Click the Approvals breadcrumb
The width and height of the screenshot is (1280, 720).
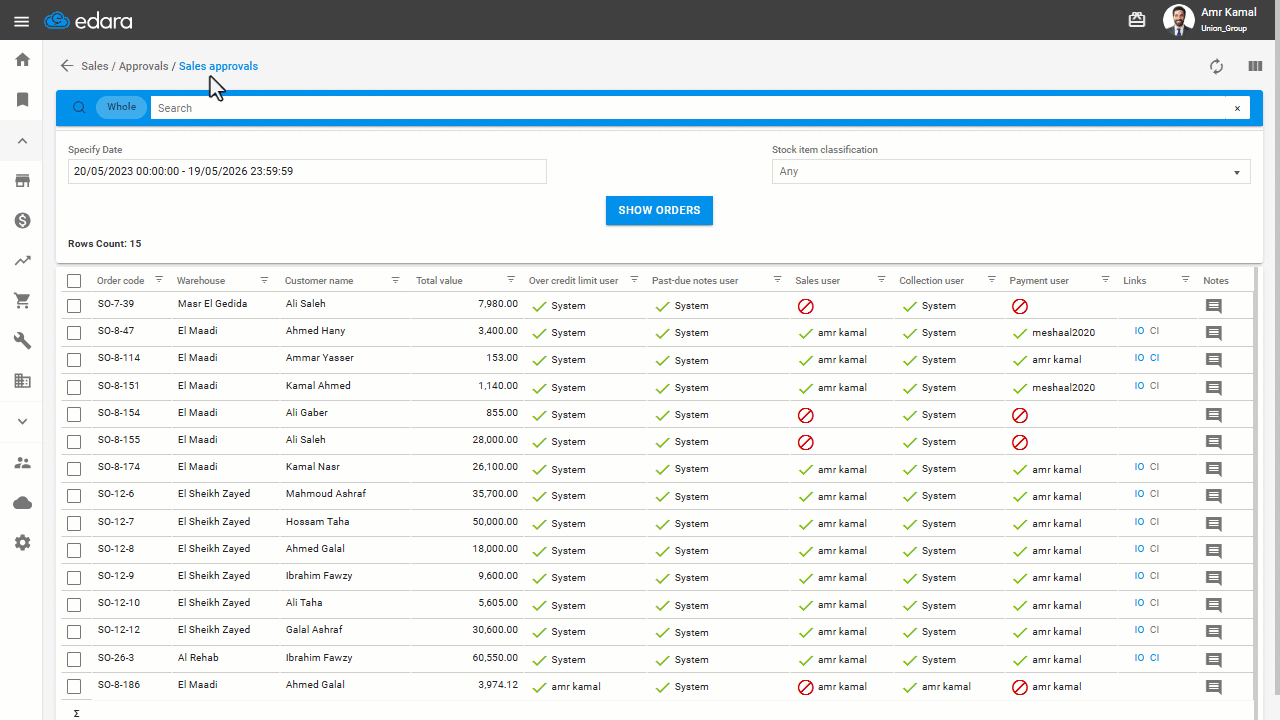tap(143, 66)
